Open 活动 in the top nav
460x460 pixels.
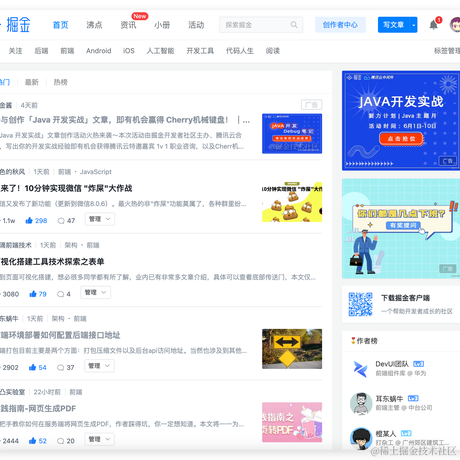point(196,25)
